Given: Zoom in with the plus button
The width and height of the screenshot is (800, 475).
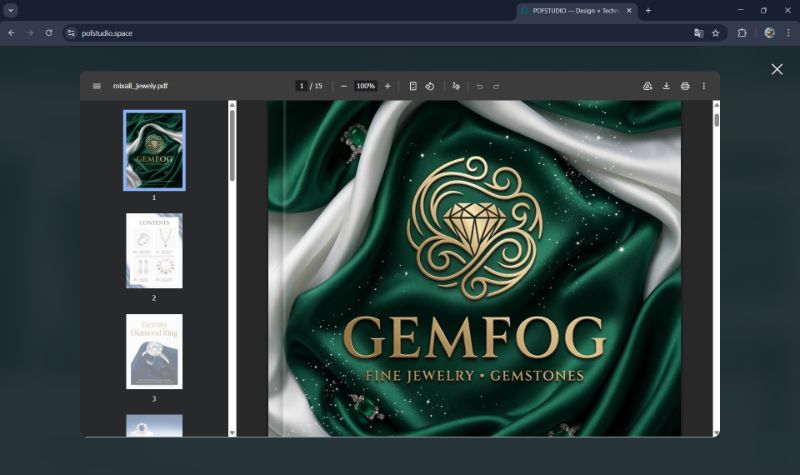Looking at the screenshot, I should pyautogui.click(x=388, y=86).
